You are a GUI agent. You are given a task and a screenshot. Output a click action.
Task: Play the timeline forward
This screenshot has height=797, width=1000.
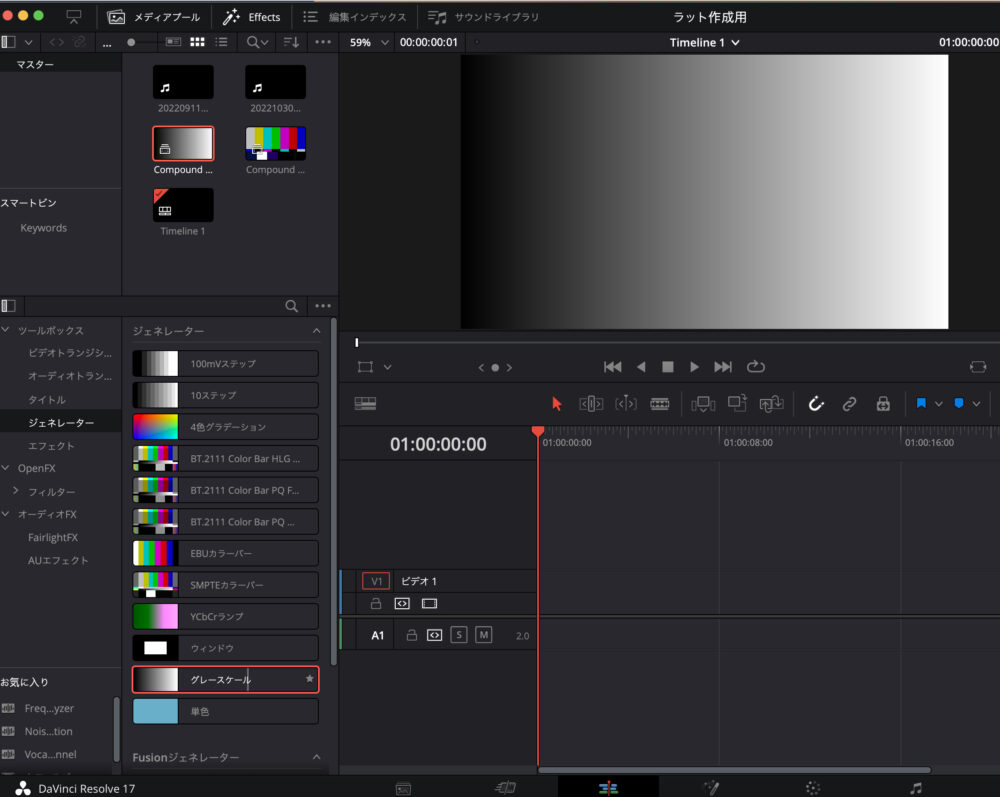pyautogui.click(x=695, y=367)
